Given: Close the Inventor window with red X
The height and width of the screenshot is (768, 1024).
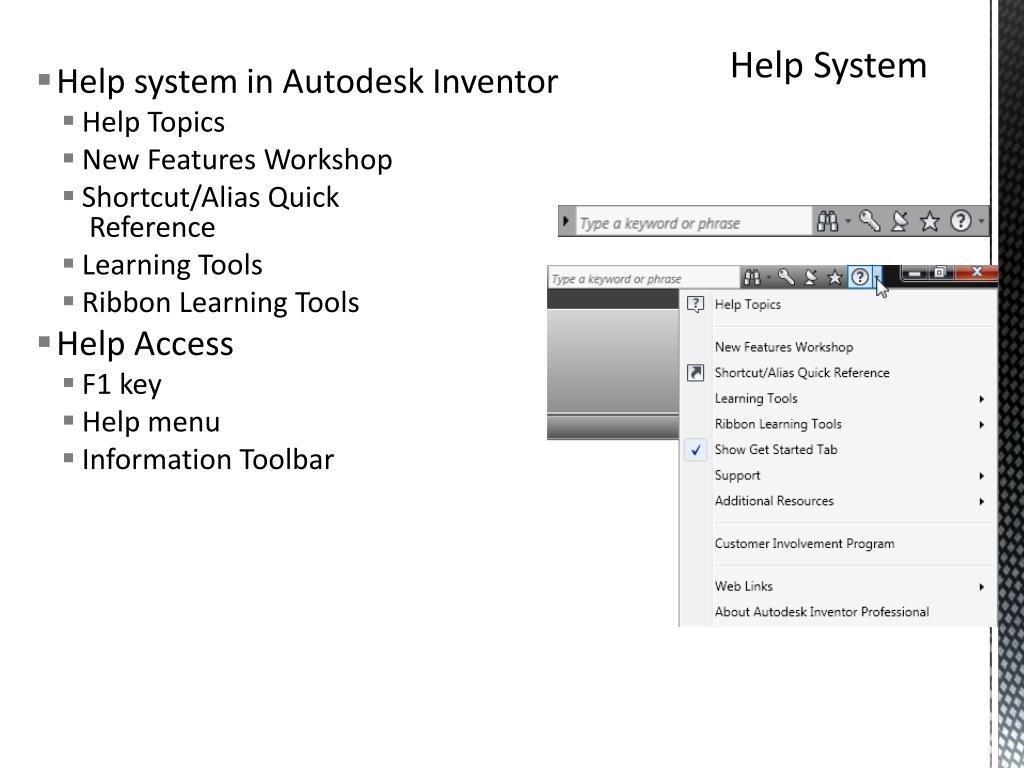Looking at the screenshot, I should click(976, 272).
